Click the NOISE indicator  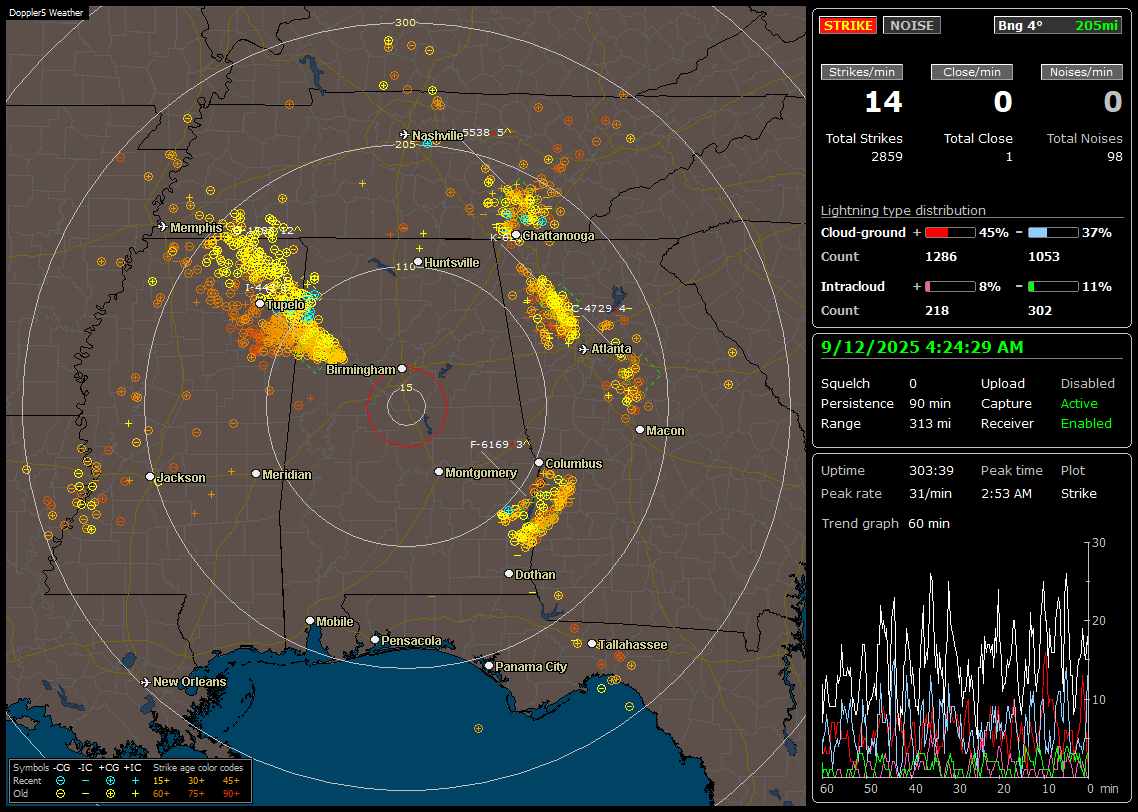pos(912,25)
